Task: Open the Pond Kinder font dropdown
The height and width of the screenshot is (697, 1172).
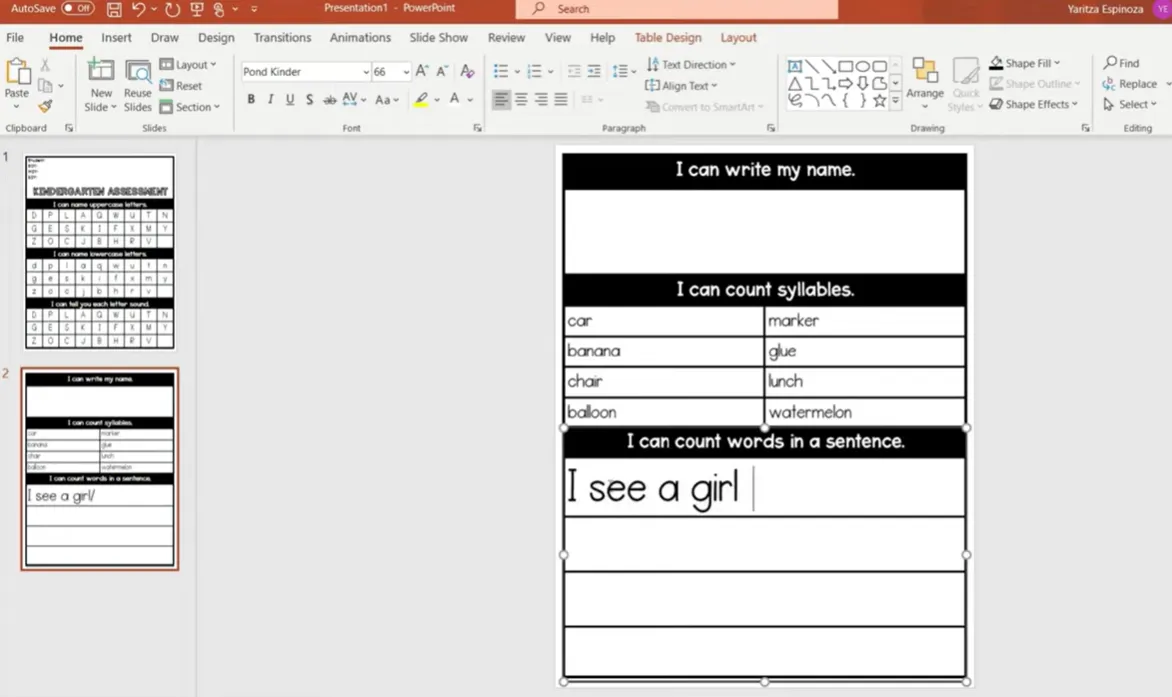Action: point(365,72)
